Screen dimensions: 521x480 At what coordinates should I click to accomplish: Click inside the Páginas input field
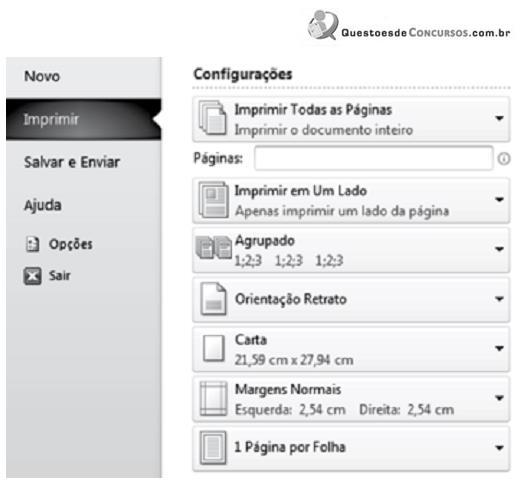click(x=373, y=158)
